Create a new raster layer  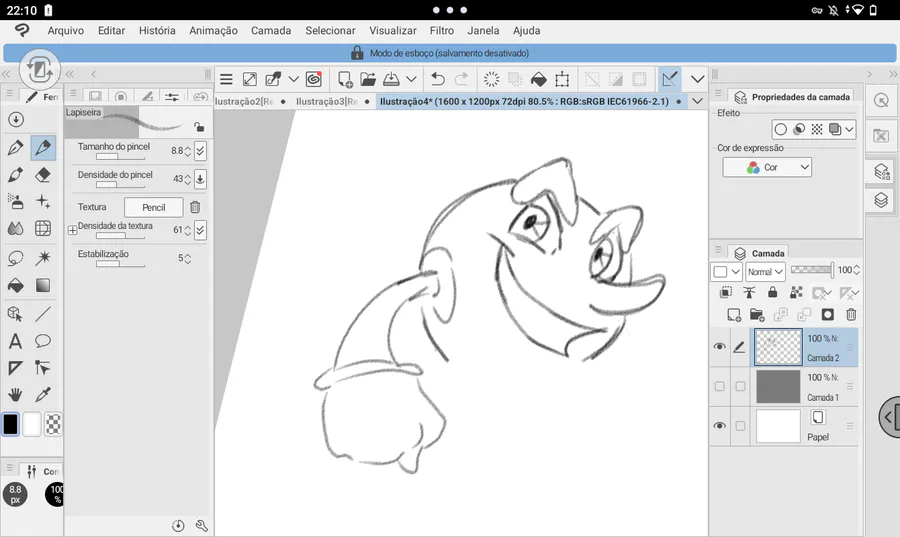tap(734, 314)
